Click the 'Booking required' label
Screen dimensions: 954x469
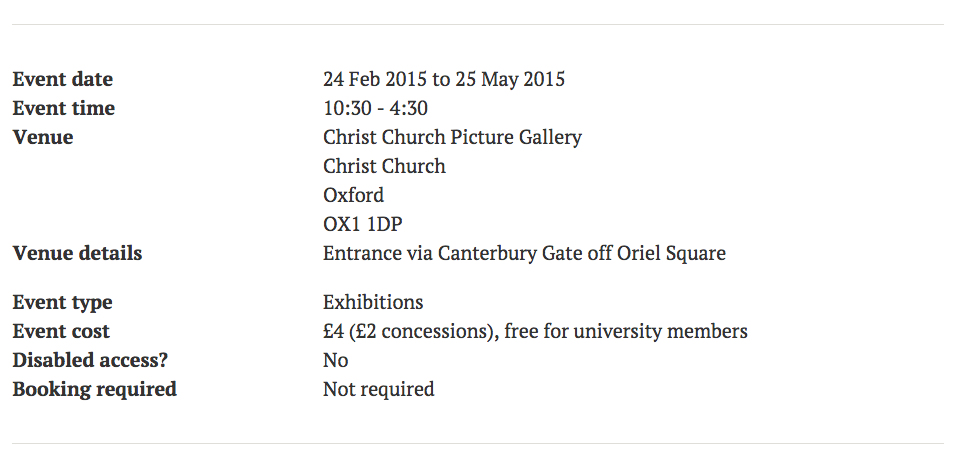point(94,390)
